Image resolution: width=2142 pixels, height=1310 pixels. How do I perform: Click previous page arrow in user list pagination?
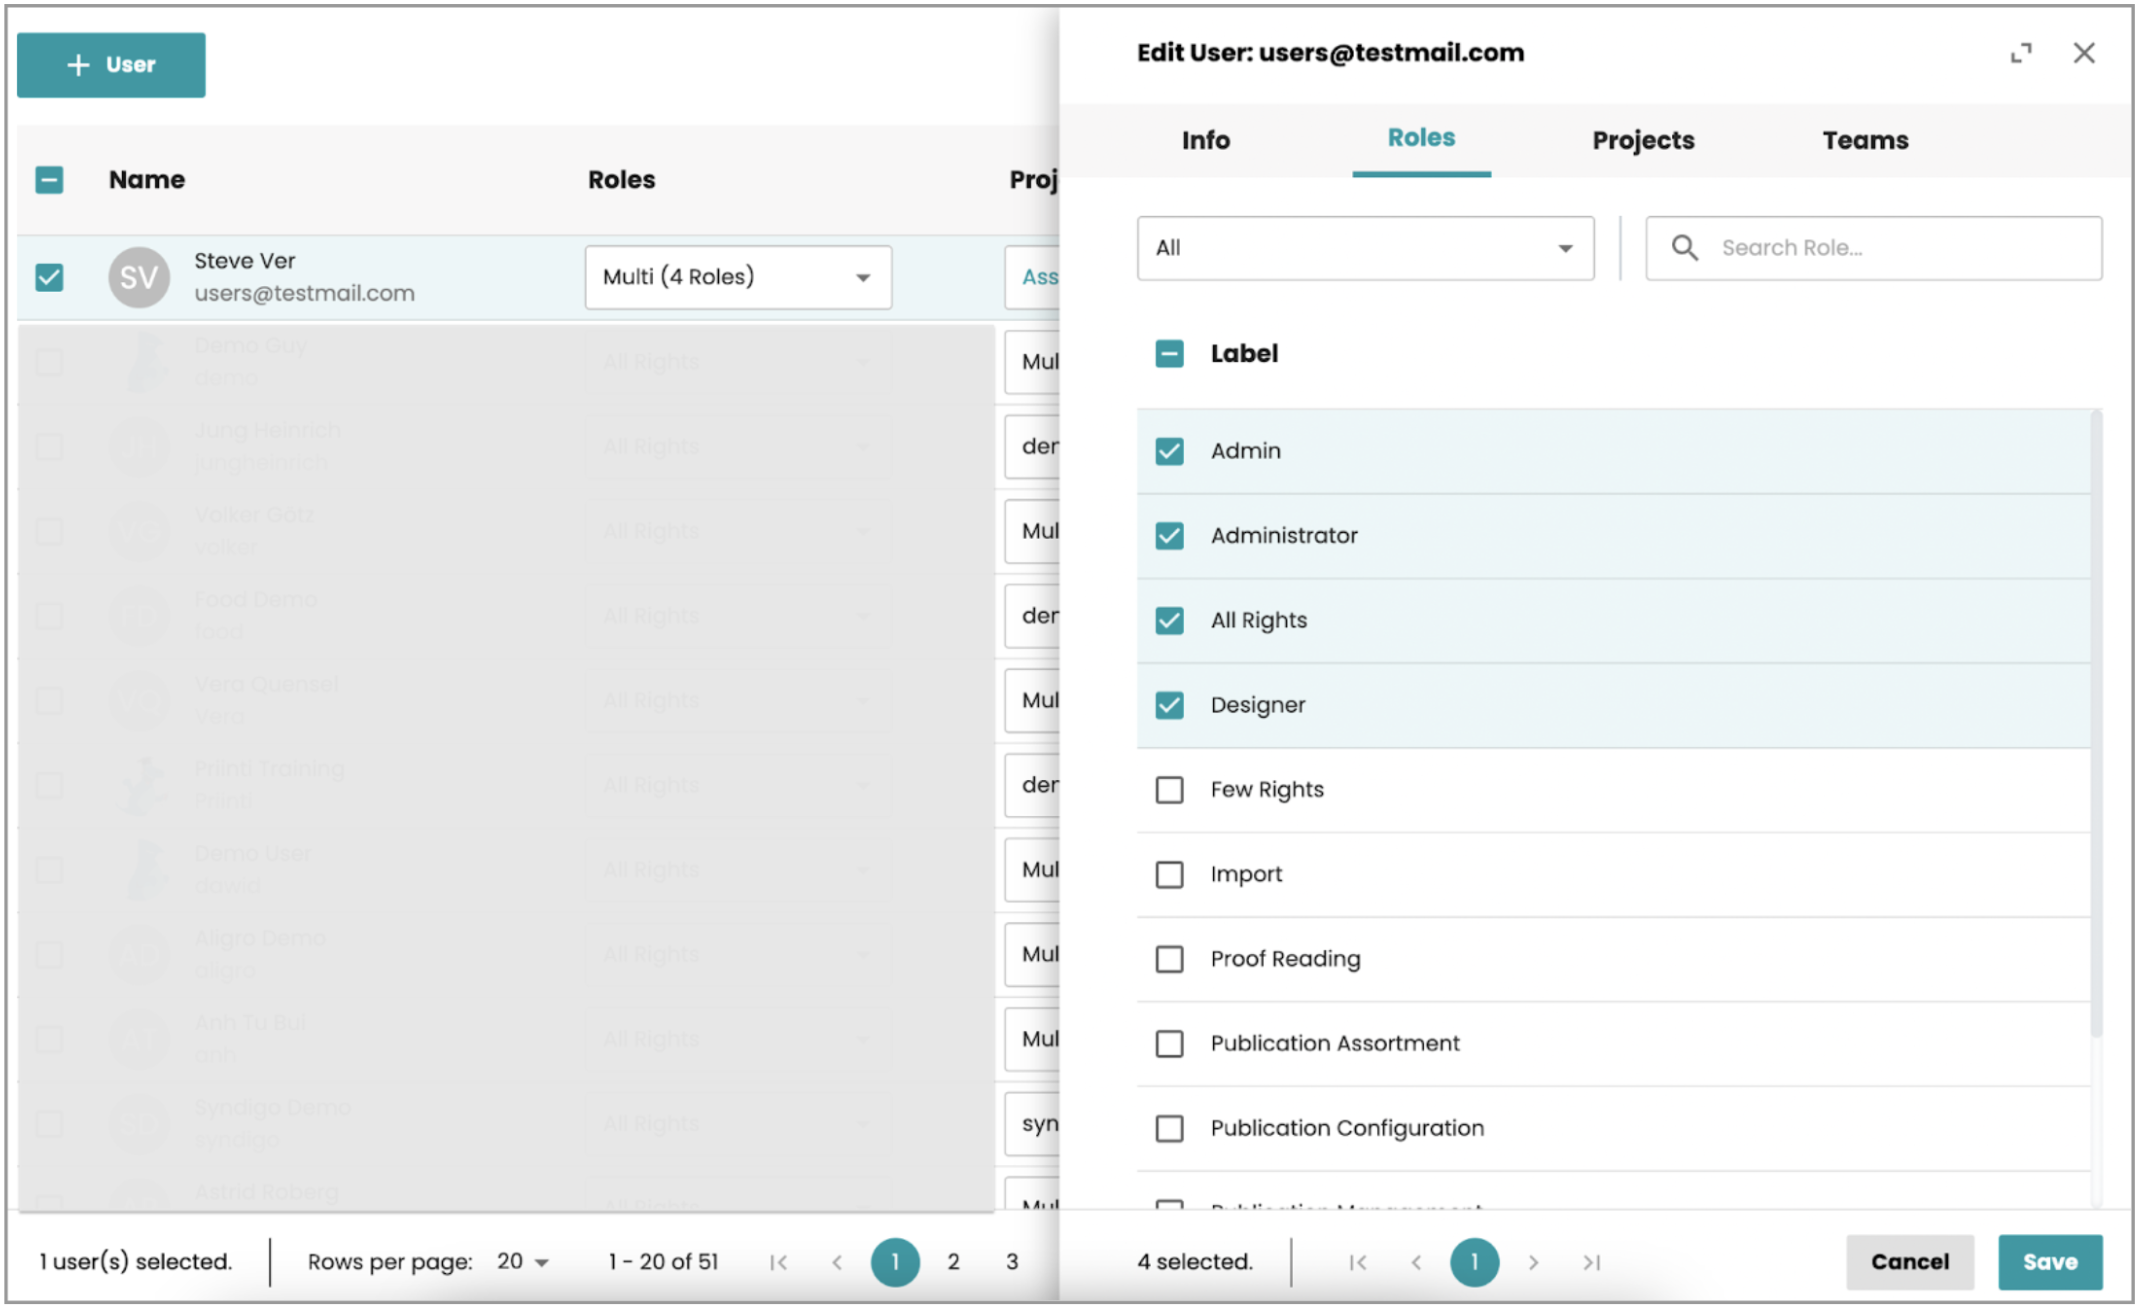coord(837,1262)
